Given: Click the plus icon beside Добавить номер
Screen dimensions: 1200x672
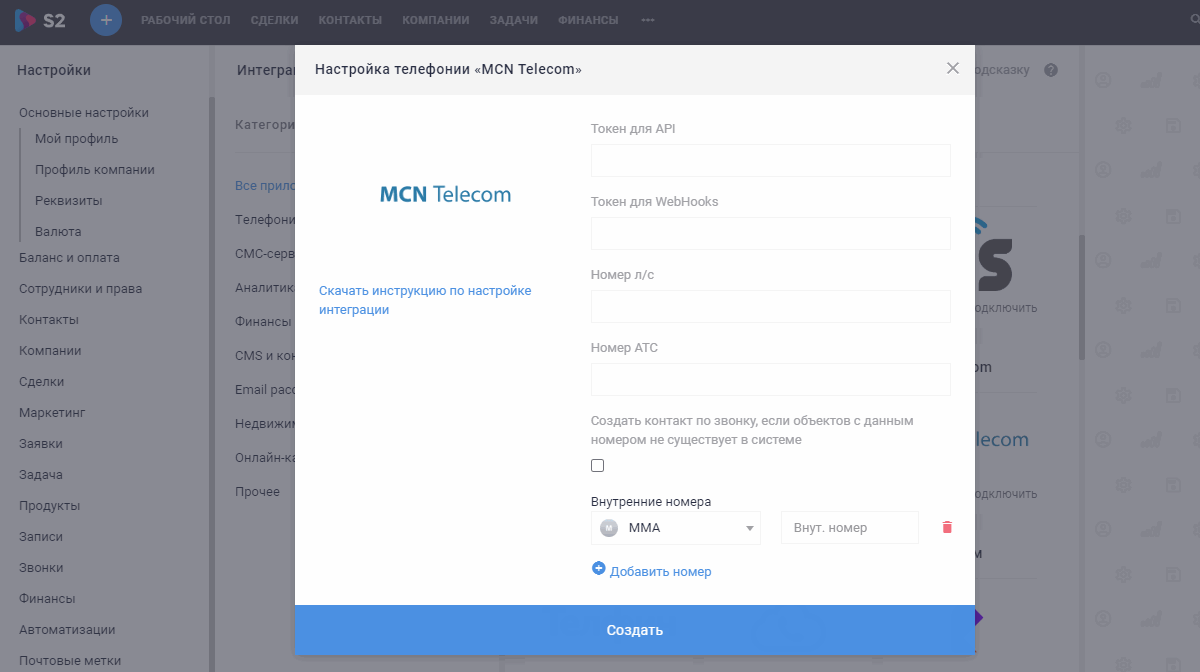Looking at the screenshot, I should 599,569.
